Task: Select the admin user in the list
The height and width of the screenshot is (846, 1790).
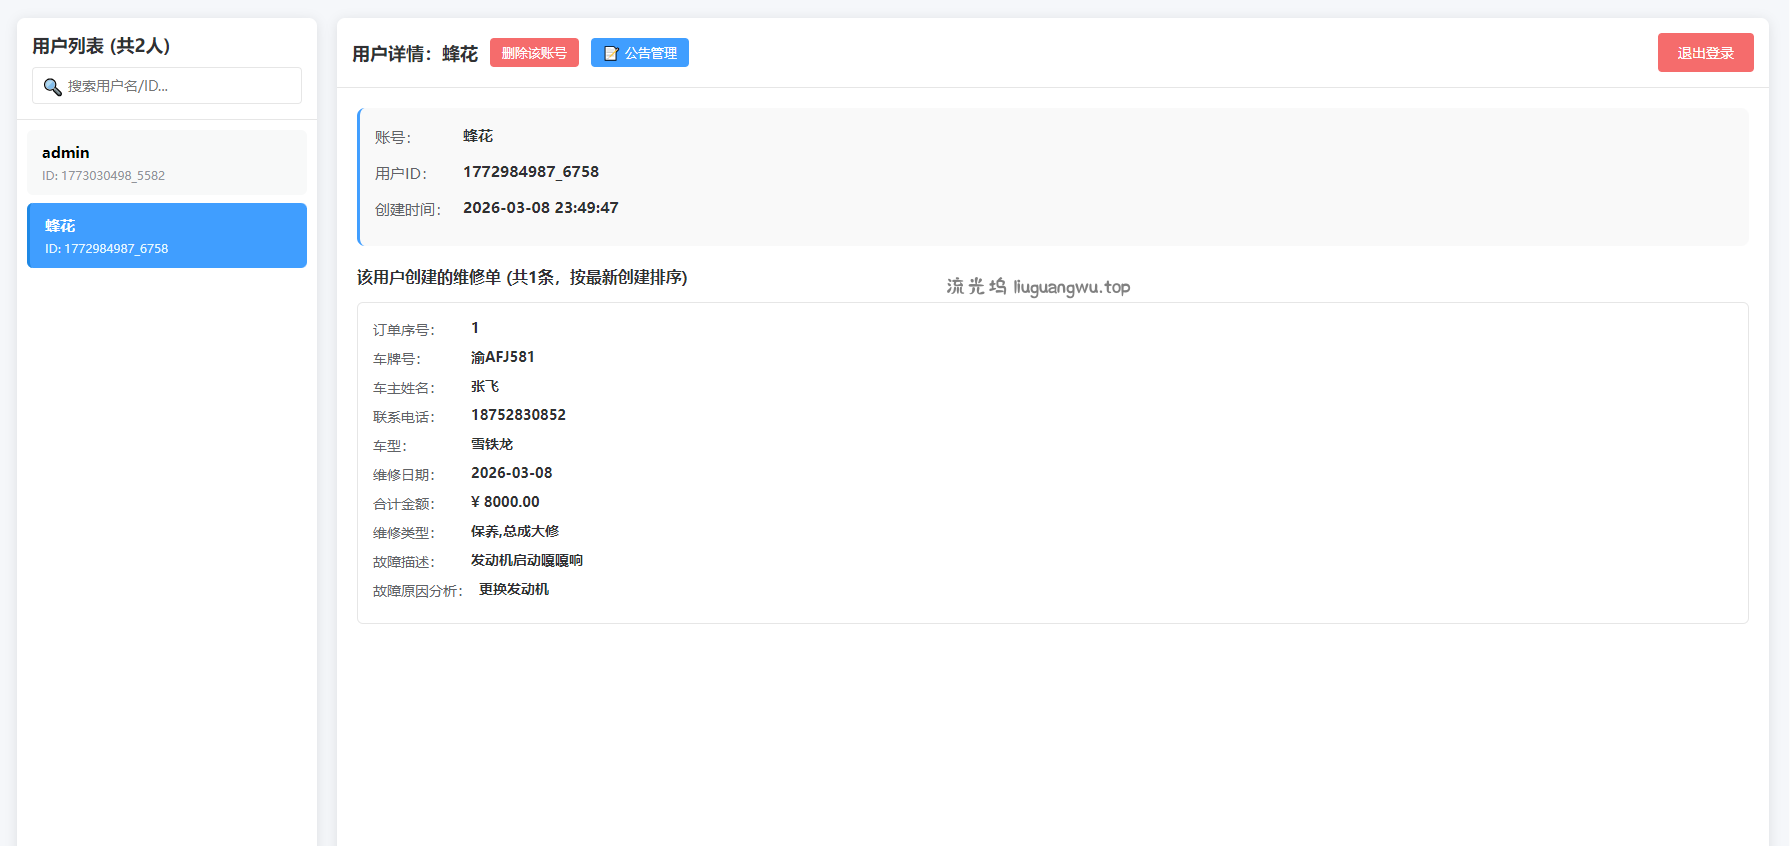Action: [x=167, y=163]
